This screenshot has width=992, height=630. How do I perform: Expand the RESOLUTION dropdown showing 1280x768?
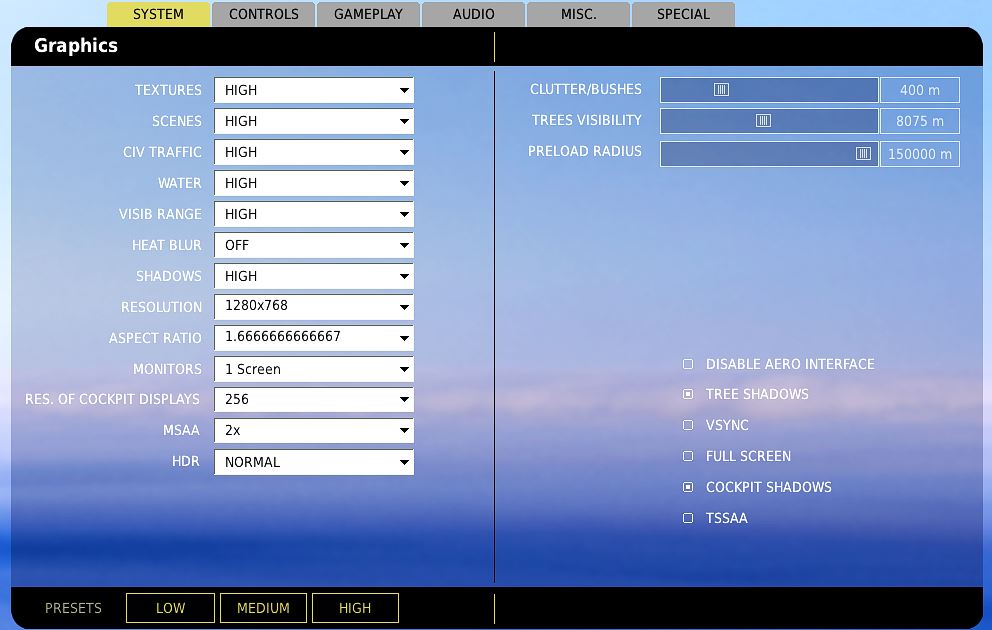click(314, 307)
